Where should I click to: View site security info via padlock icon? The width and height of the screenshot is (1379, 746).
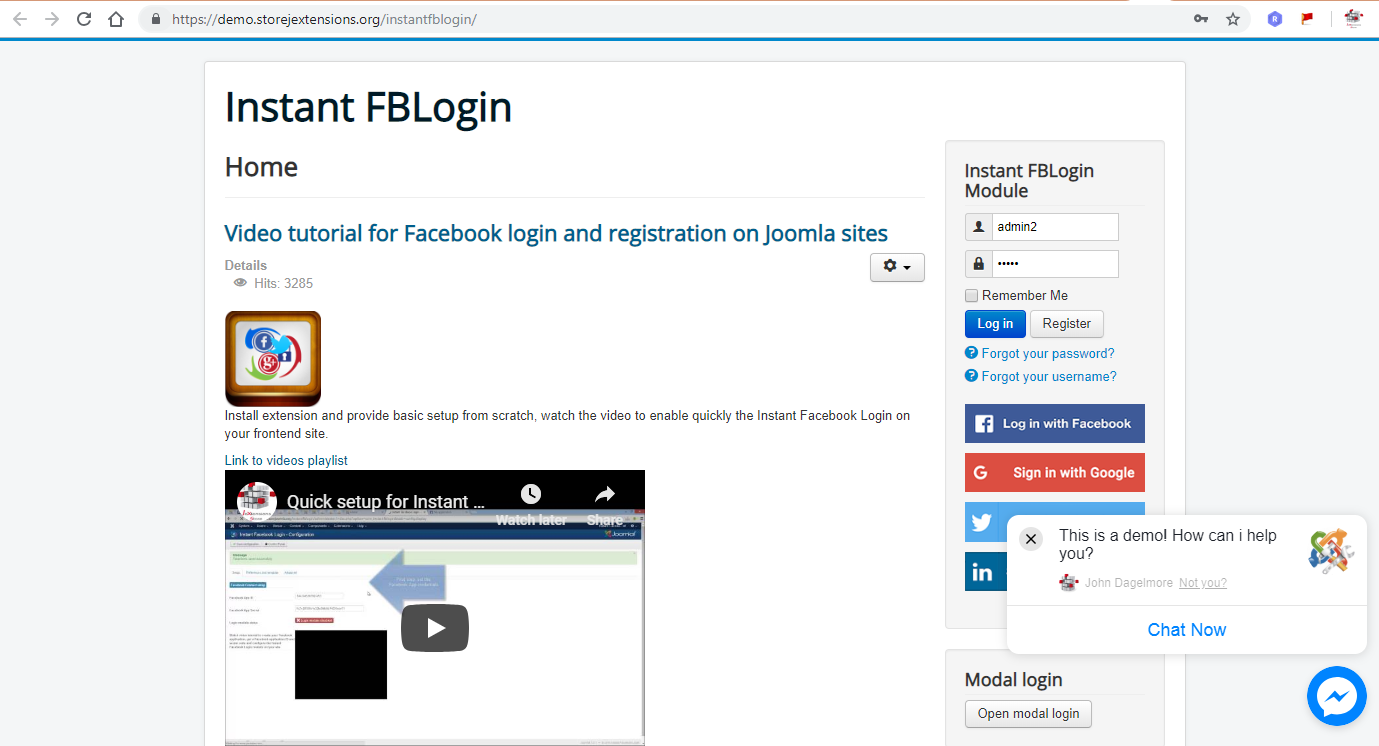(155, 19)
